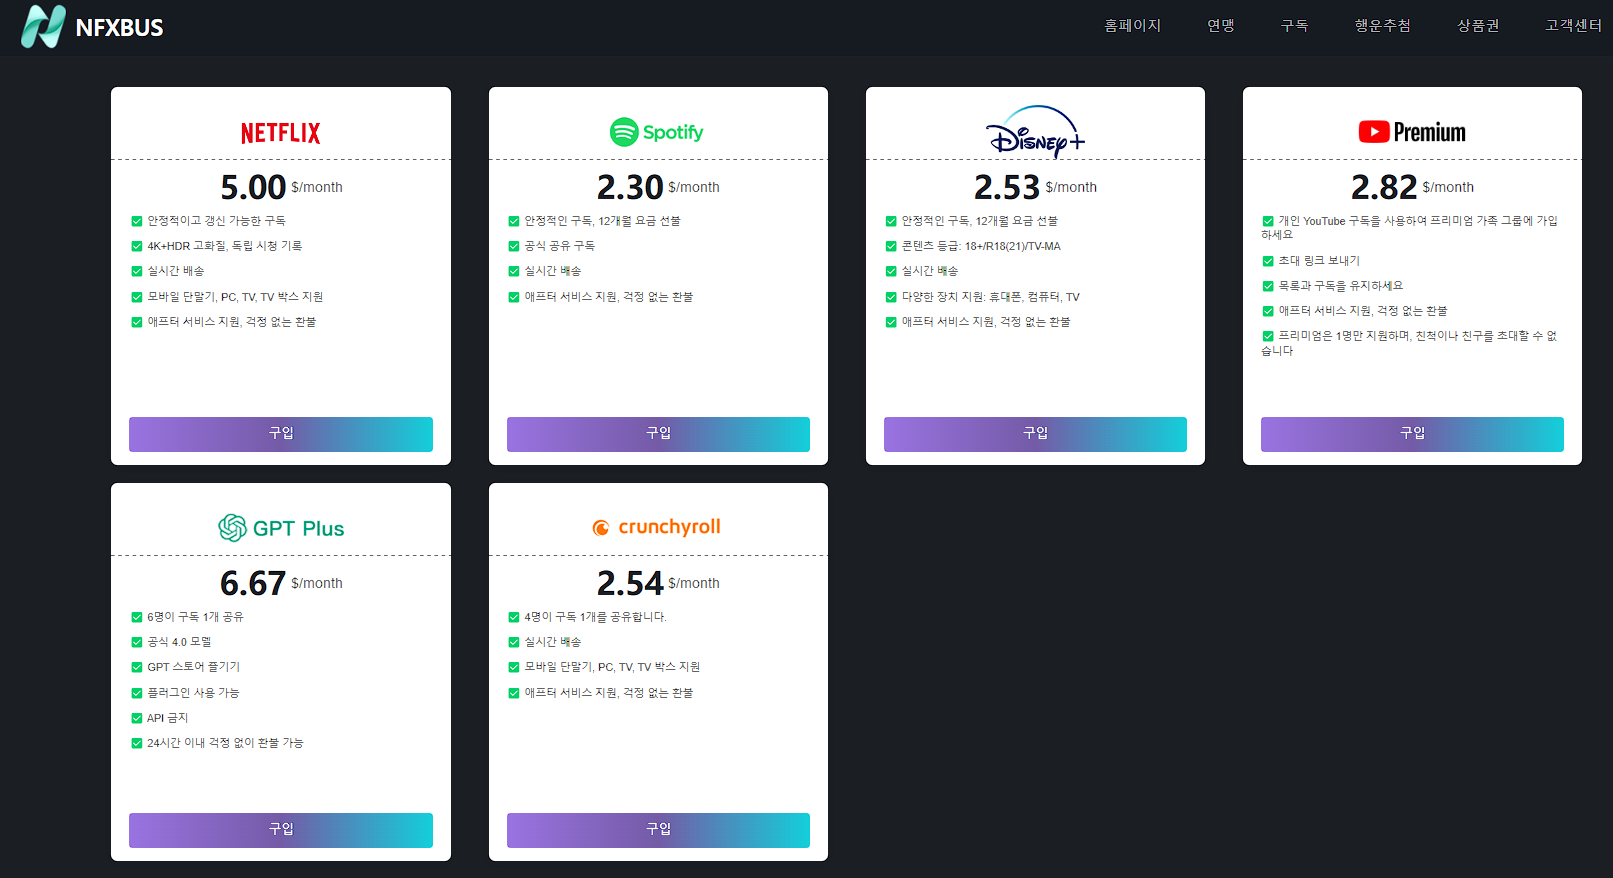Click '실시간 배송' text in the Disney+ card
Screen dimensions: 1613x878
(930, 271)
